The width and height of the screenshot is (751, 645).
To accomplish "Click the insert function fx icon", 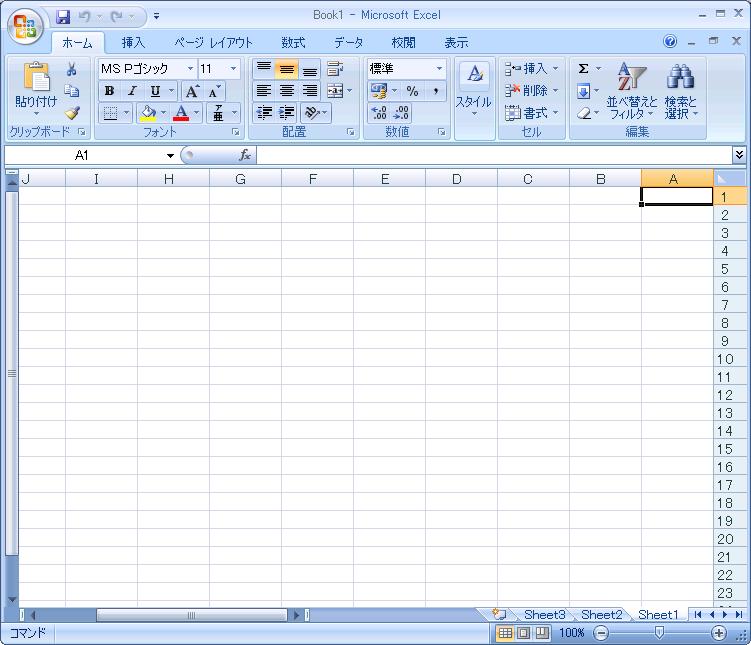I will [245, 155].
